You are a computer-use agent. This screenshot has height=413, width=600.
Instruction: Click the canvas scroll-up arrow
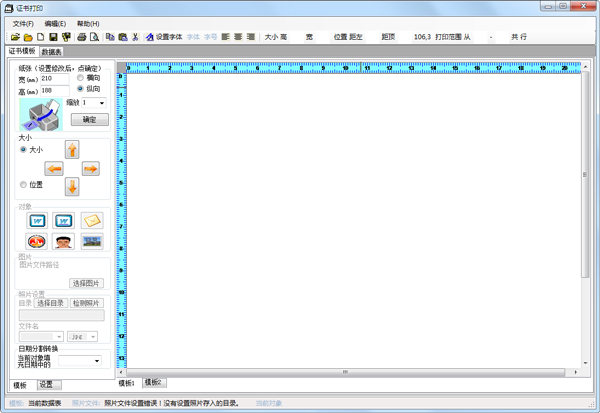585,67
